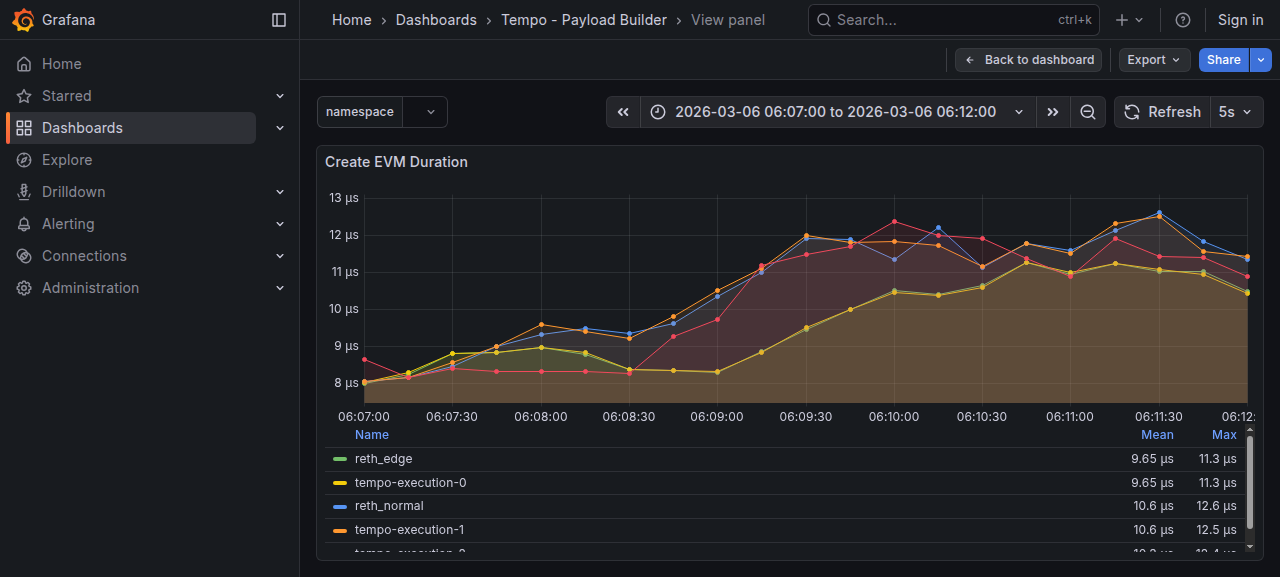Open the Explore sidebar menu item
This screenshot has height=577, width=1280.
[67, 160]
